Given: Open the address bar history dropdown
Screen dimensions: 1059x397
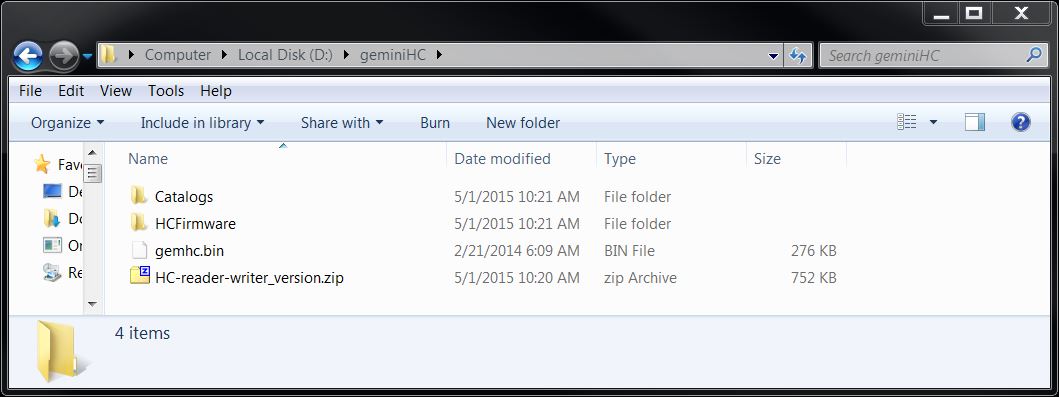Looking at the screenshot, I should pos(774,56).
